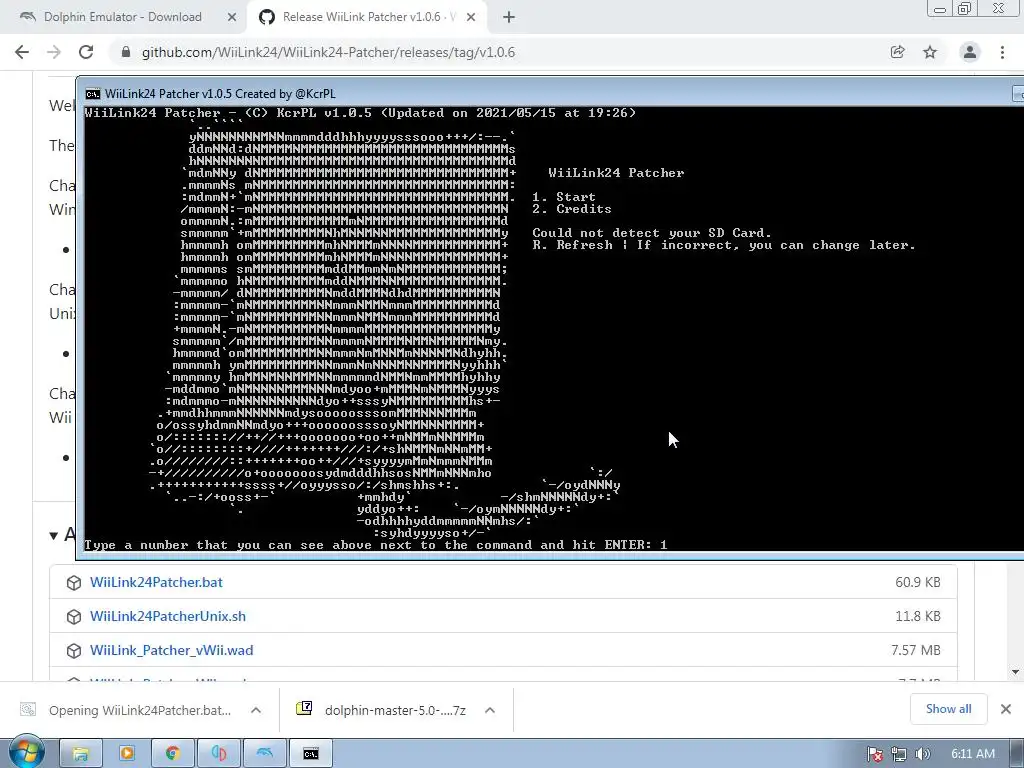
Task: Click the browser forward arrow
Action: (54, 52)
